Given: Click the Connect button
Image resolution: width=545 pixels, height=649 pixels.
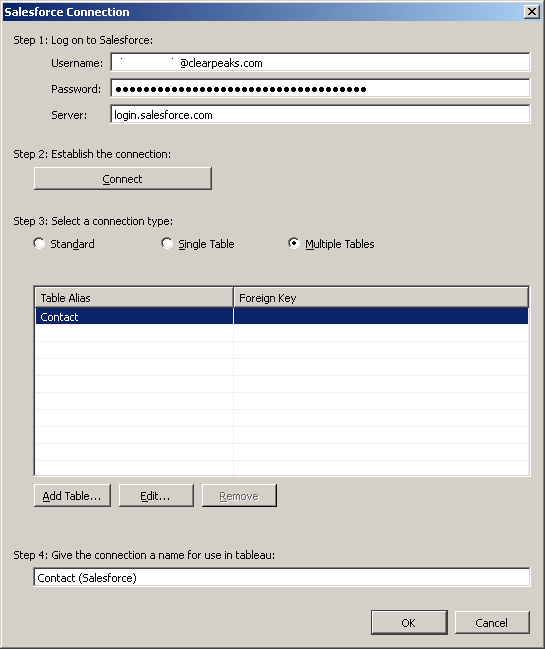Looking at the screenshot, I should point(122,179).
